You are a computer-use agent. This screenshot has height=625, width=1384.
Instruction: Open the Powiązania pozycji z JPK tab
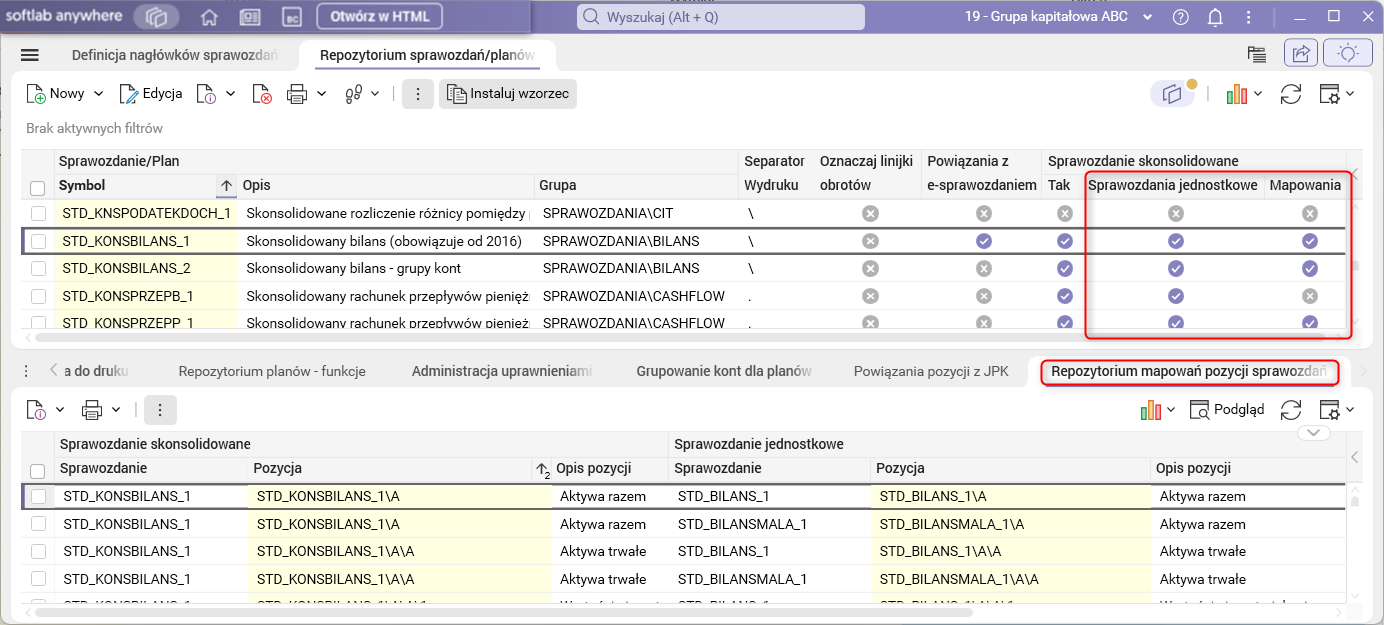tap(930, 372)
